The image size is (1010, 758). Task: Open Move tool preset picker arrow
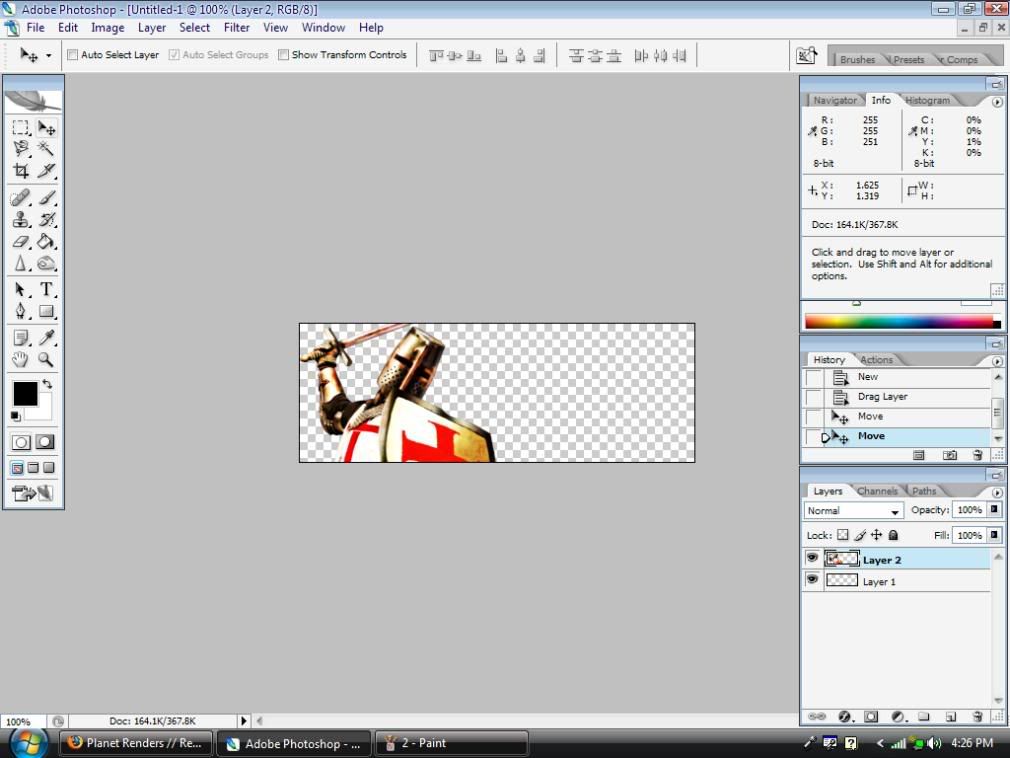click(48, 55)
